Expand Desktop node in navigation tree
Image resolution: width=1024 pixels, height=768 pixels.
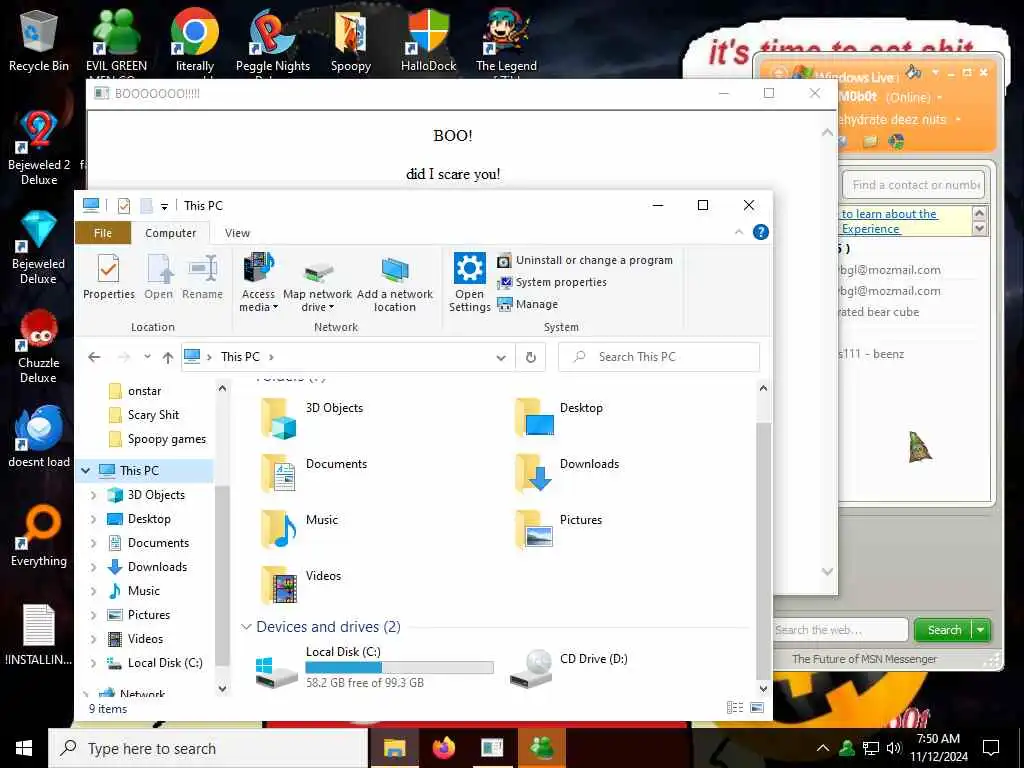tap(93, 519)
